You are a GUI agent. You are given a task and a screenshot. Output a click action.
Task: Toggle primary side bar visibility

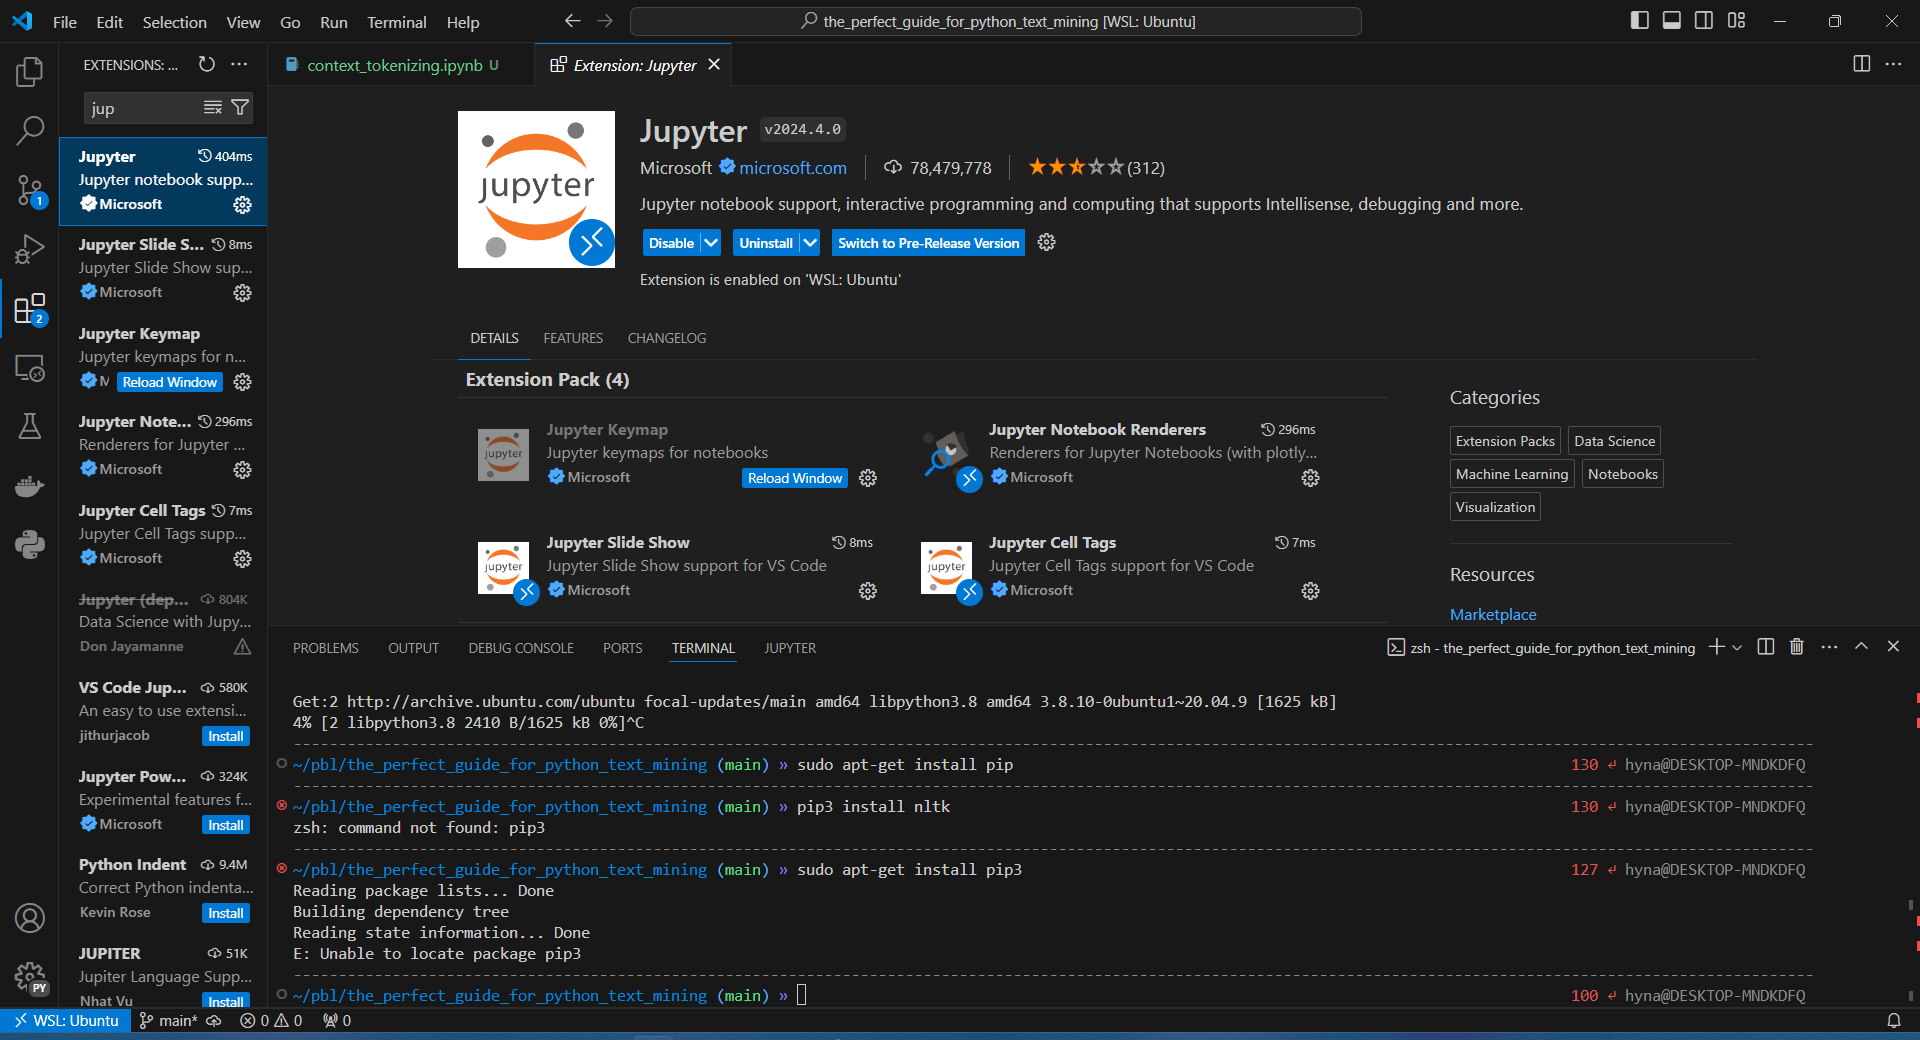pos(1639,21)
